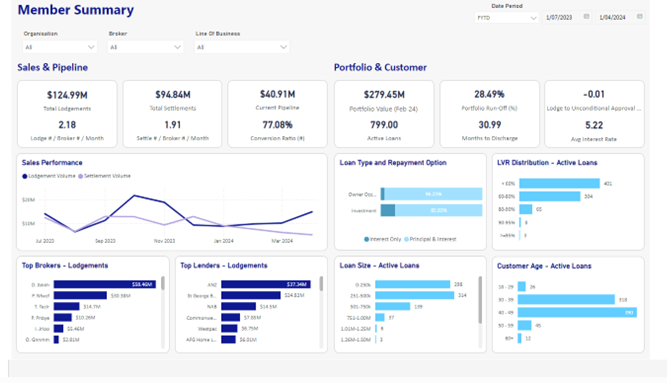Screen dimensions: 667x383
Task: Select the $24.82M lender bar
Action: pos(251,295)
